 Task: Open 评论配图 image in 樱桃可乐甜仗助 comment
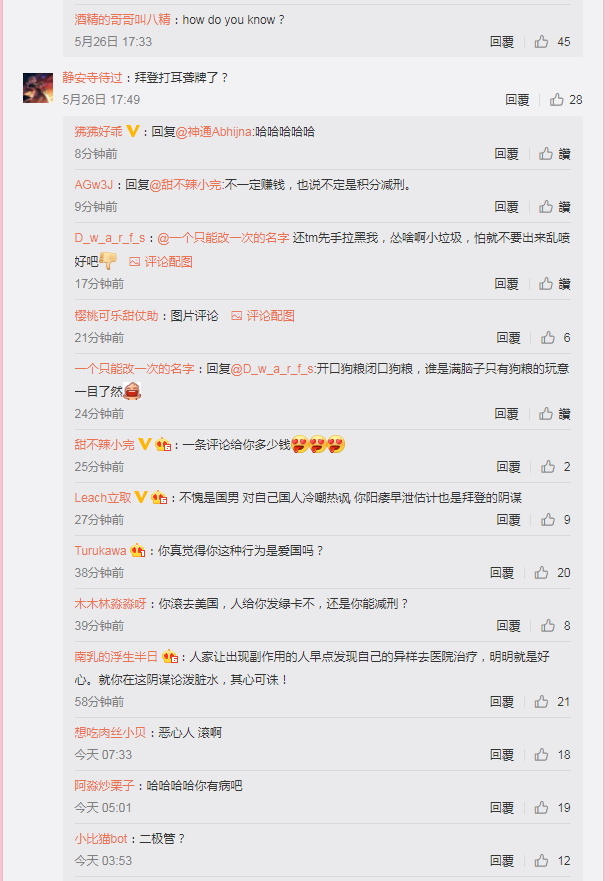point(263,316)
